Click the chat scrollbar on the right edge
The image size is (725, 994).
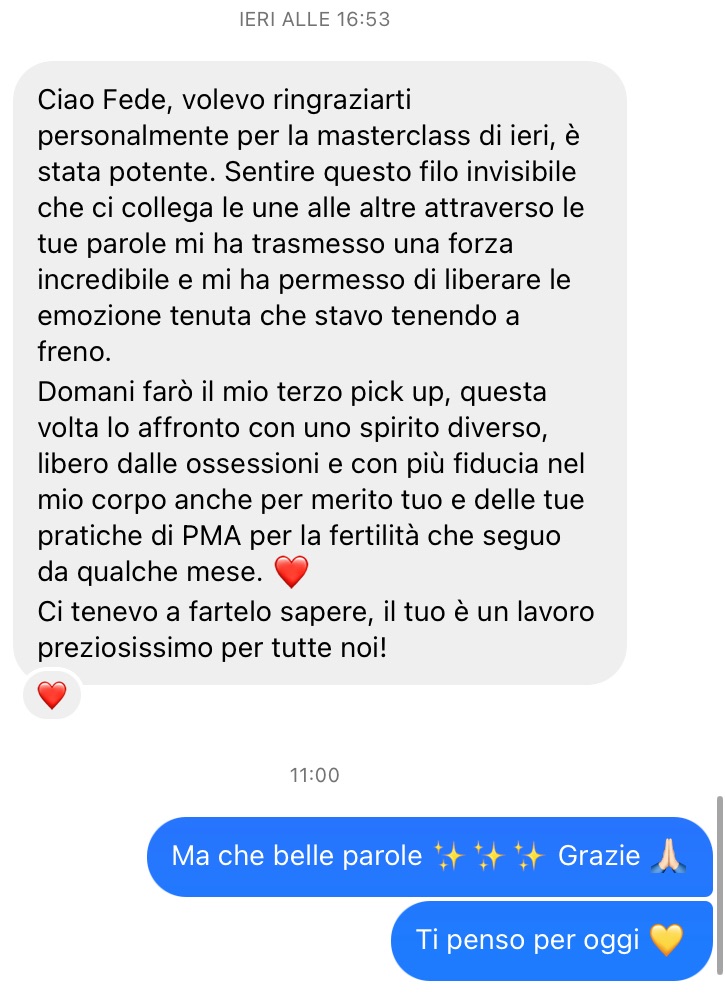coord(719,888)
